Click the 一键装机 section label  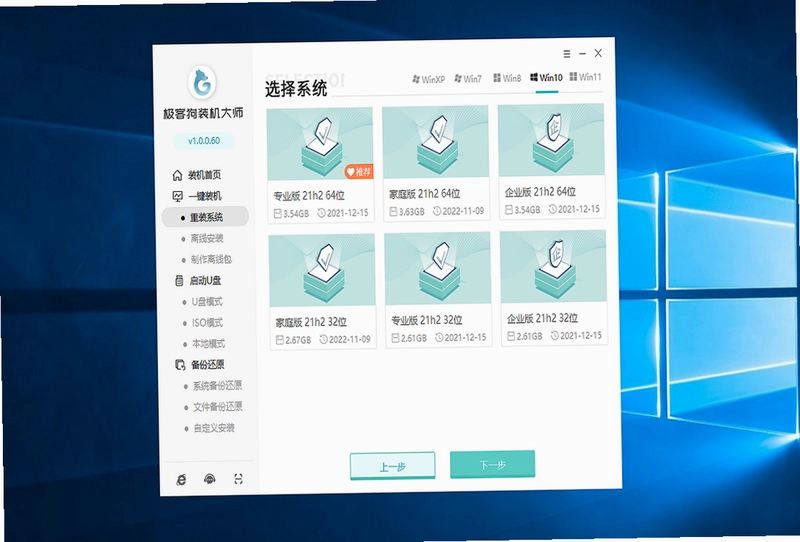(205, 196)
